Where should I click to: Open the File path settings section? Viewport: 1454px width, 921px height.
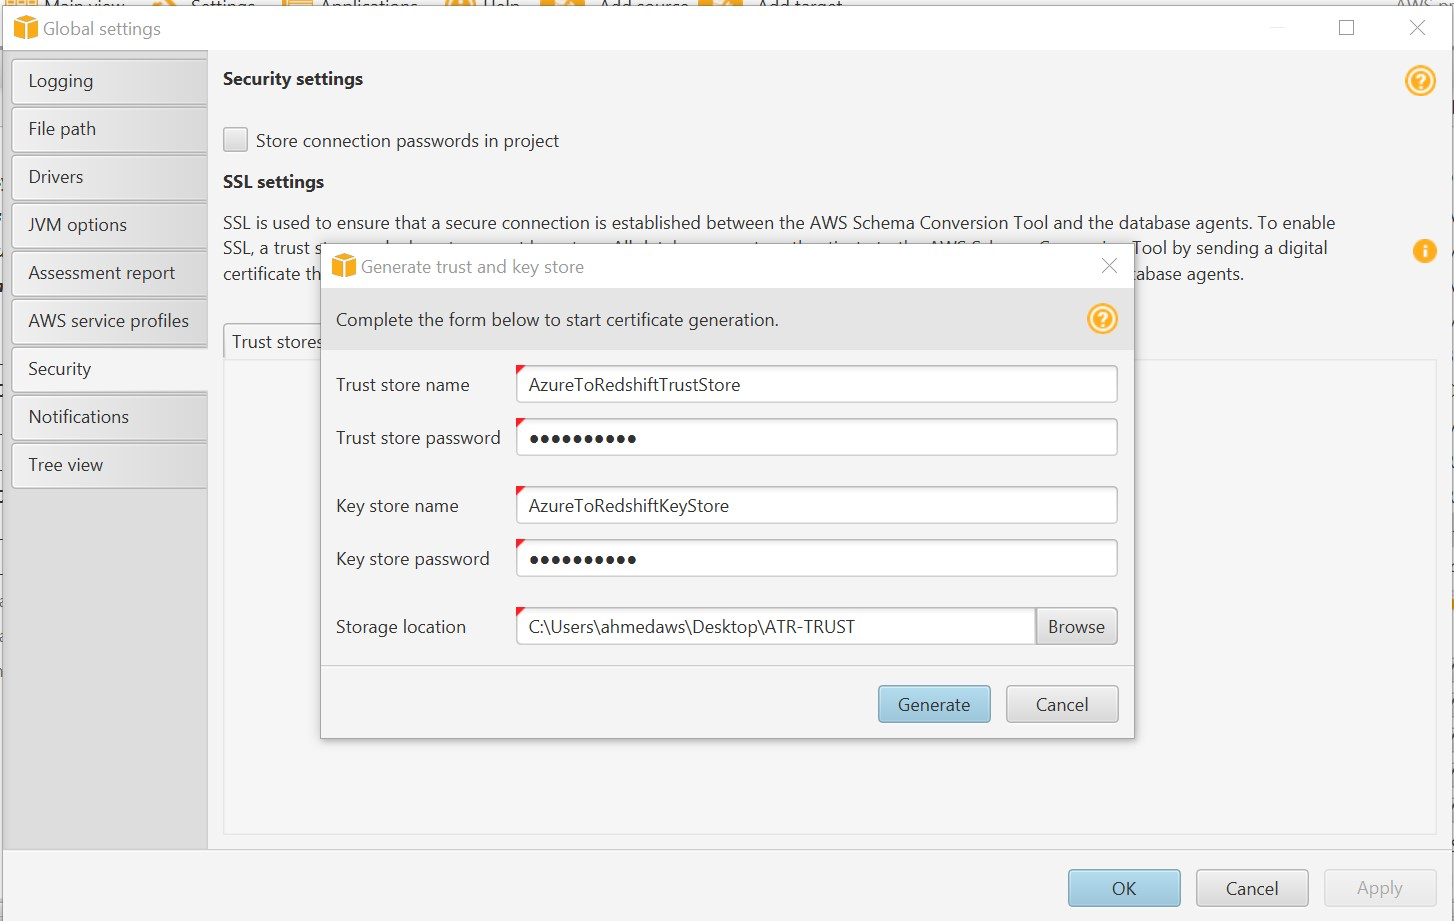pos(109,129)
